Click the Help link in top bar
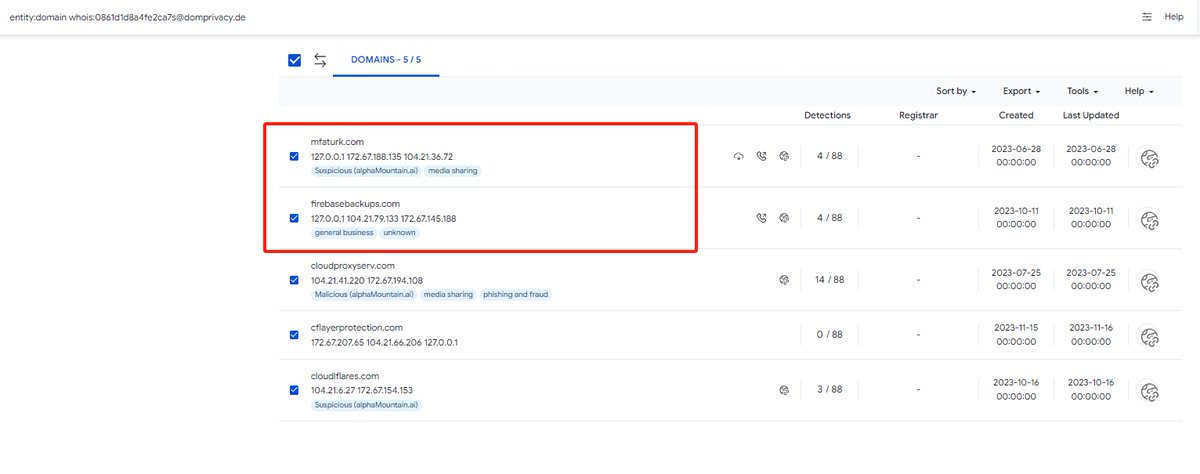Image resolution: width=1200 pixels, height=474 pixels. tap(1174, 17)
